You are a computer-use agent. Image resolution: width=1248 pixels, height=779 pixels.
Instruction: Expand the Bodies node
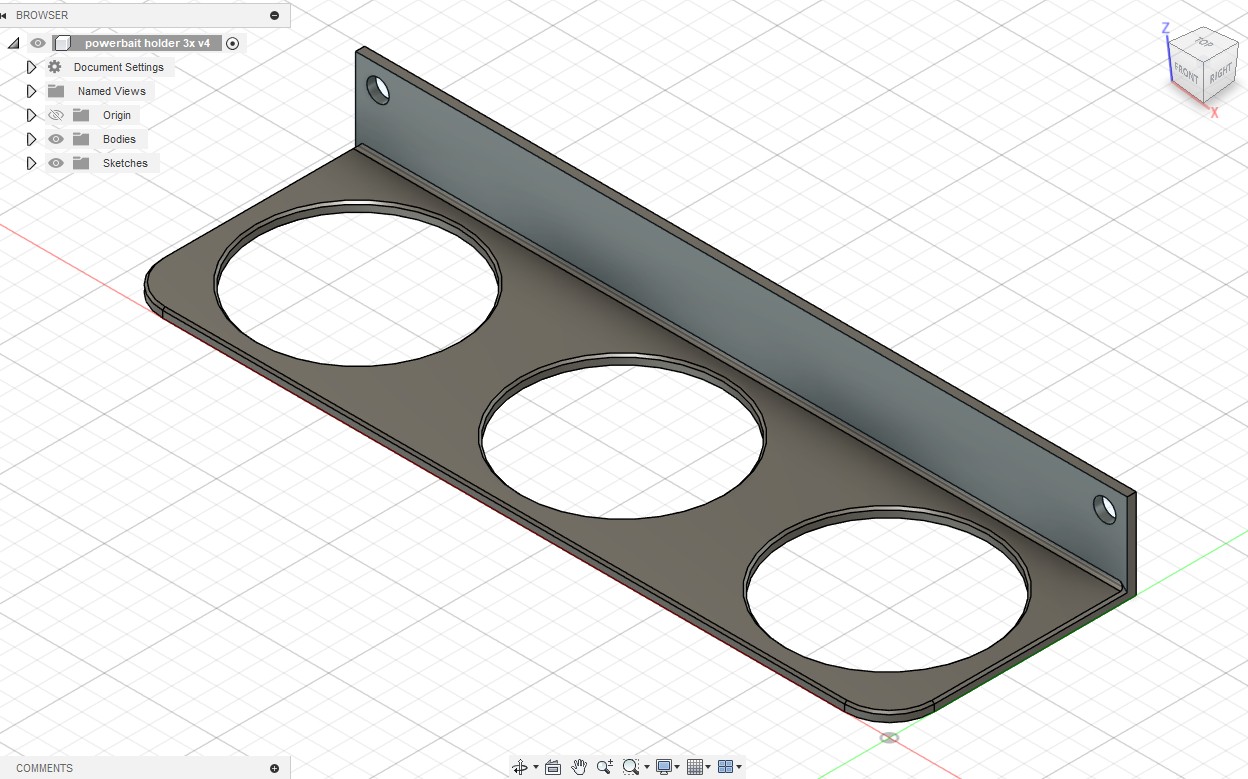[x=31, y=139]
